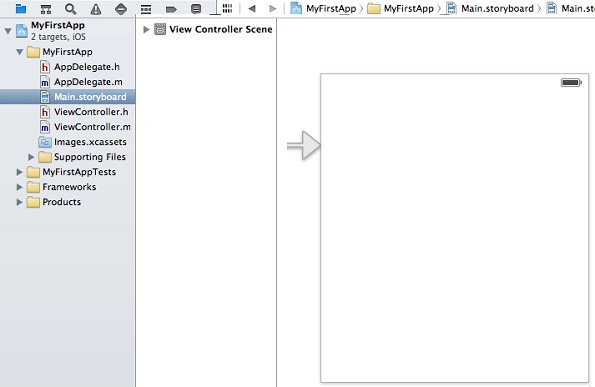The image size is (595, 387).
Task: Click the battery status bar icon
Action: [x=571, y=82]
